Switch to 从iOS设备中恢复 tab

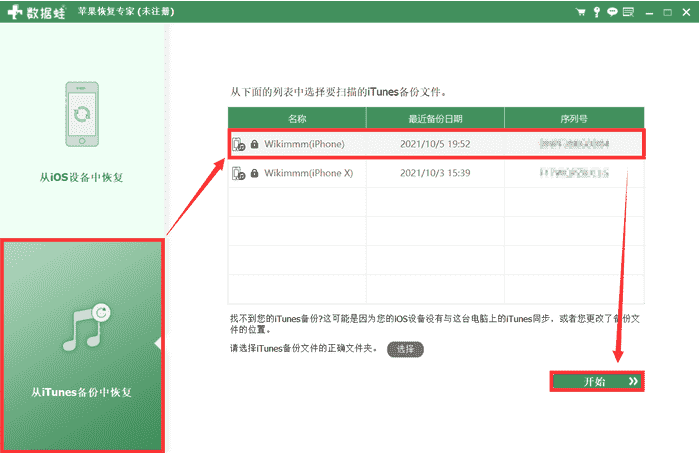[x=82, y=131]
